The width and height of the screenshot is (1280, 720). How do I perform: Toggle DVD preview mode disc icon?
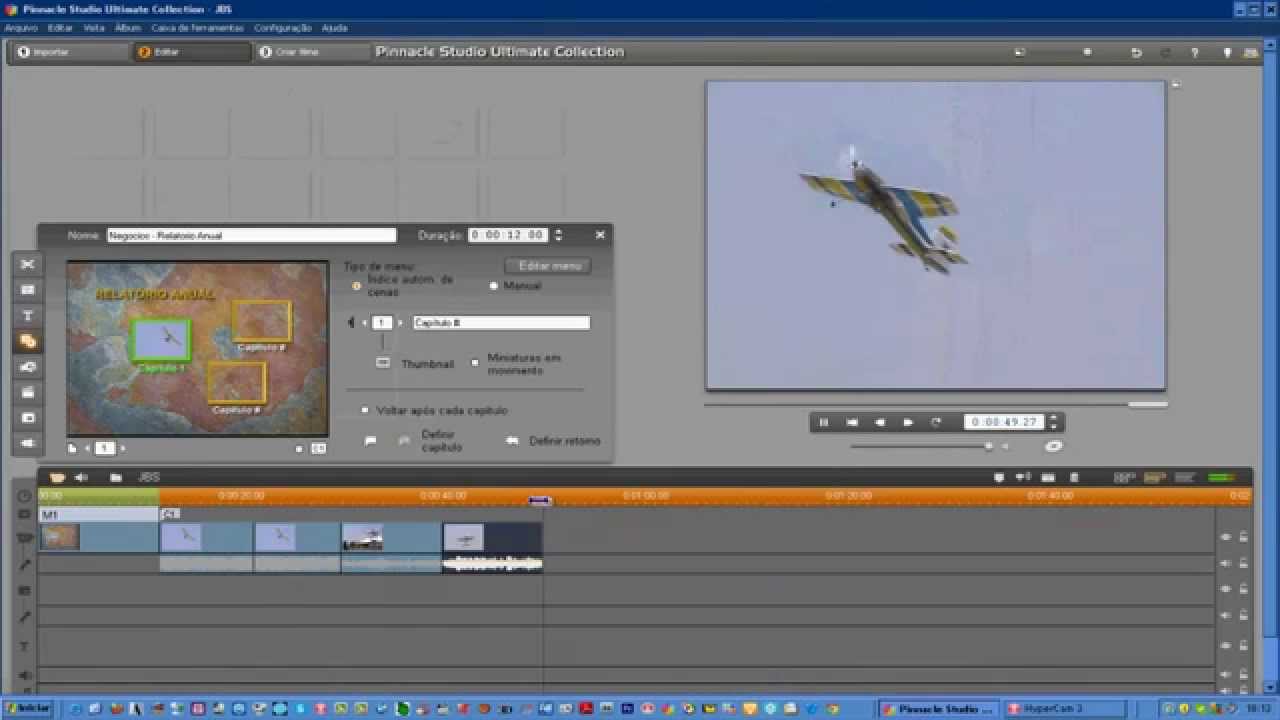(x=1053, y=446)
